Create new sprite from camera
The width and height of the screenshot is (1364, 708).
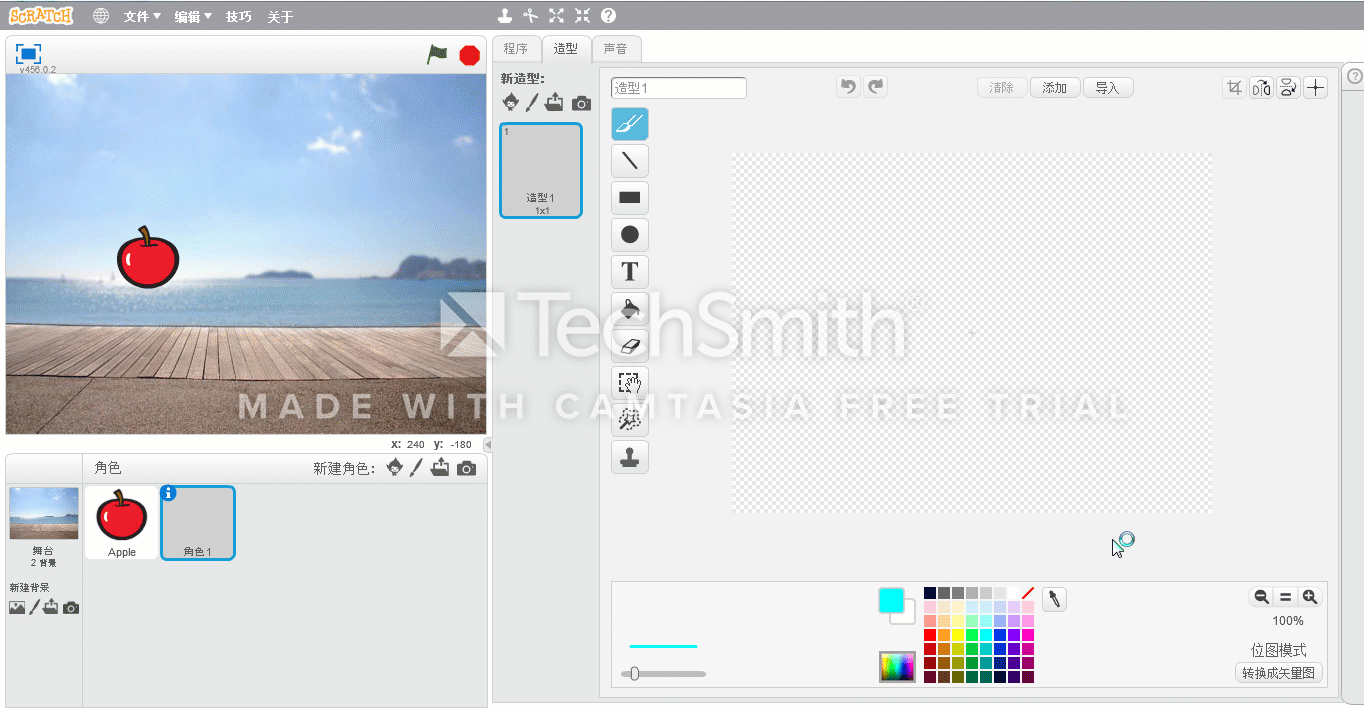tap(466, 468)
